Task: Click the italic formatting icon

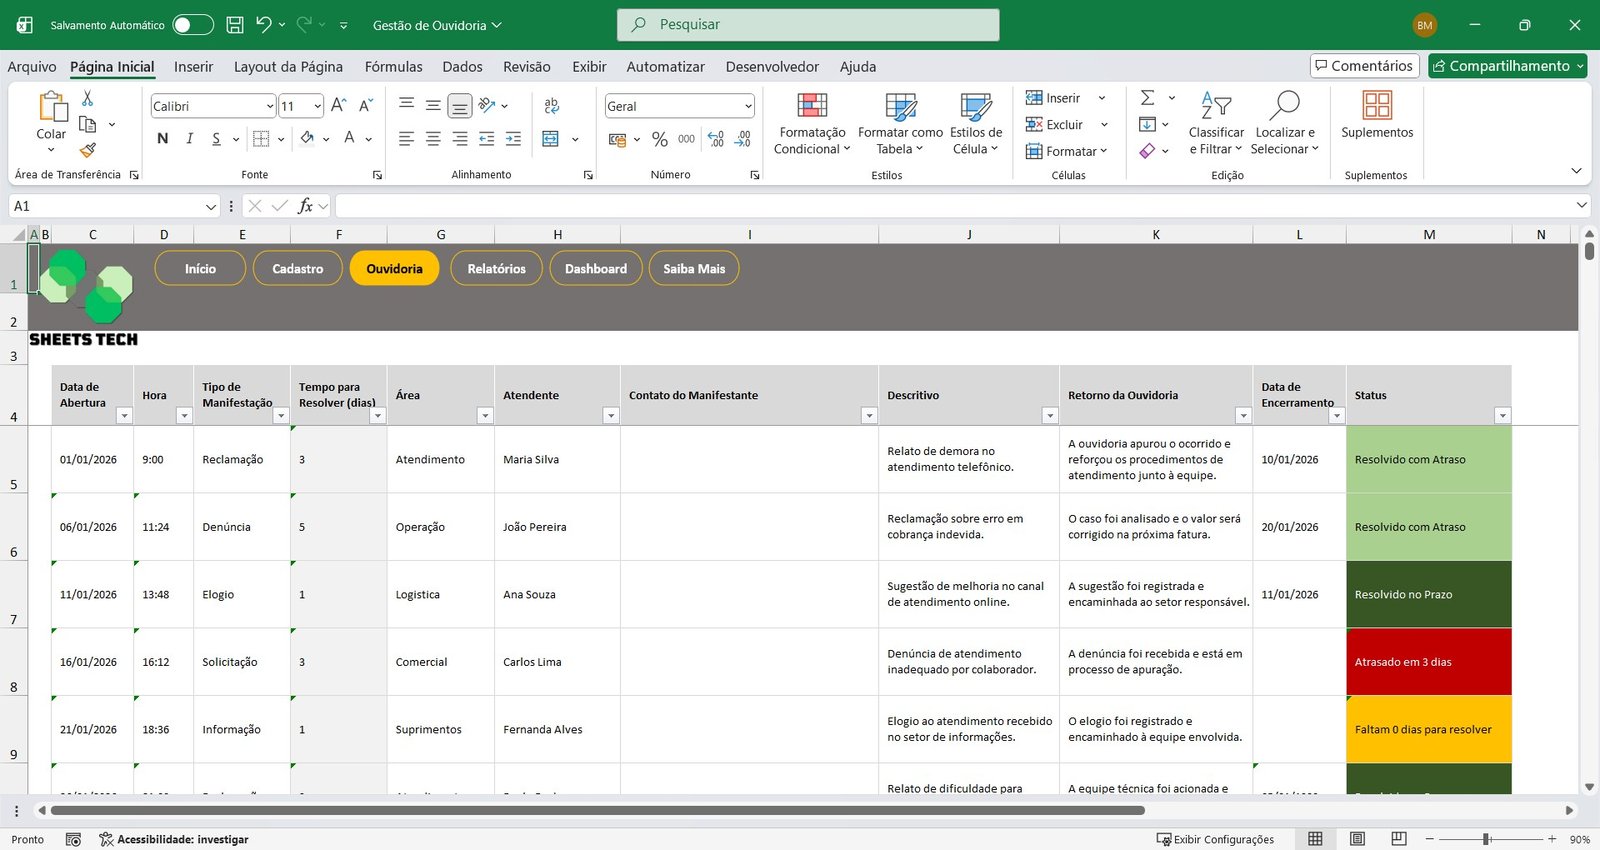Action: (x=189, y=139)
